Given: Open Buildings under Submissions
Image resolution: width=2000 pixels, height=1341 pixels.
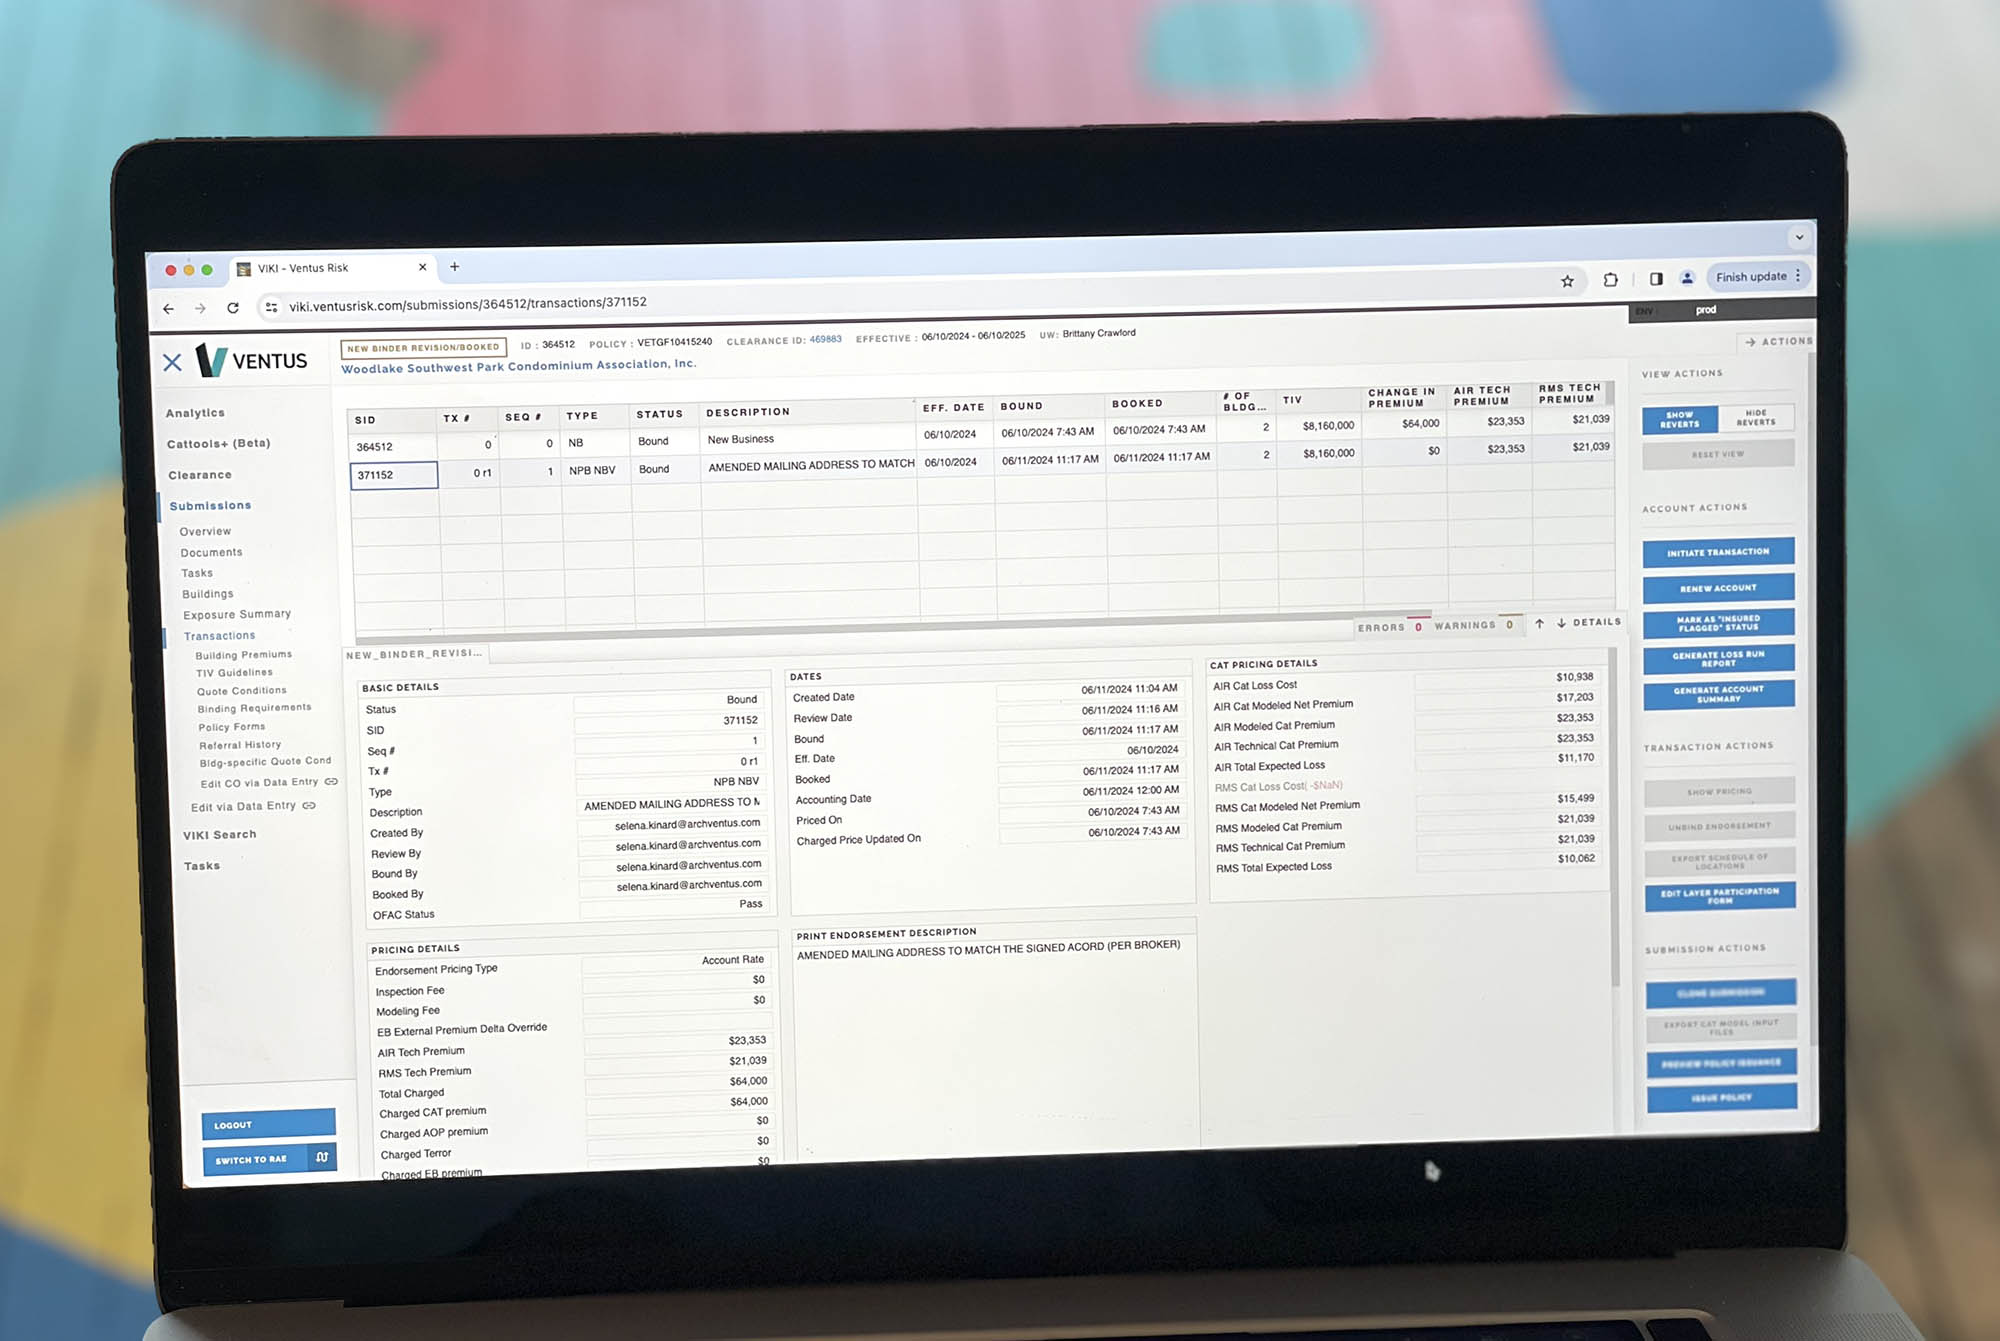Looking at the screenshot, I should (x=207, y=594).
